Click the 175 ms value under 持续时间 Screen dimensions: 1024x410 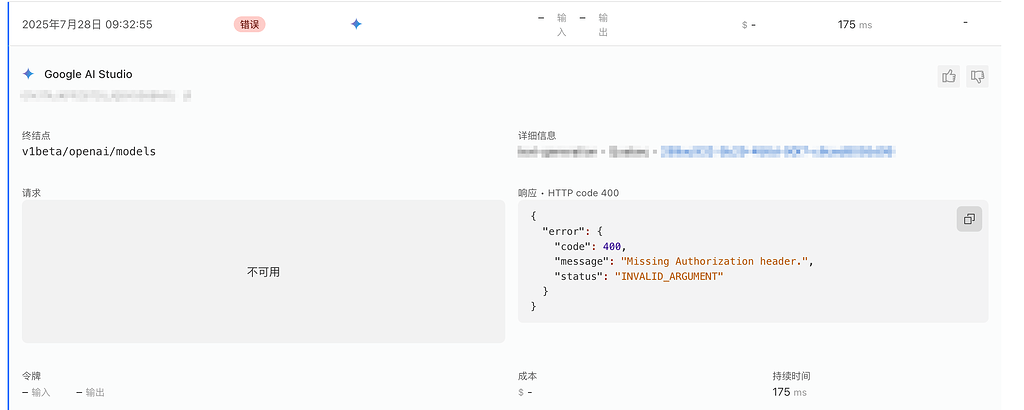pos(789,392)
